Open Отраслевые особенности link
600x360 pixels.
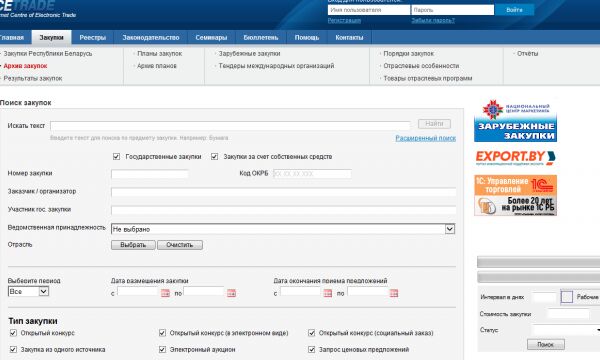(x=421, y=66)
